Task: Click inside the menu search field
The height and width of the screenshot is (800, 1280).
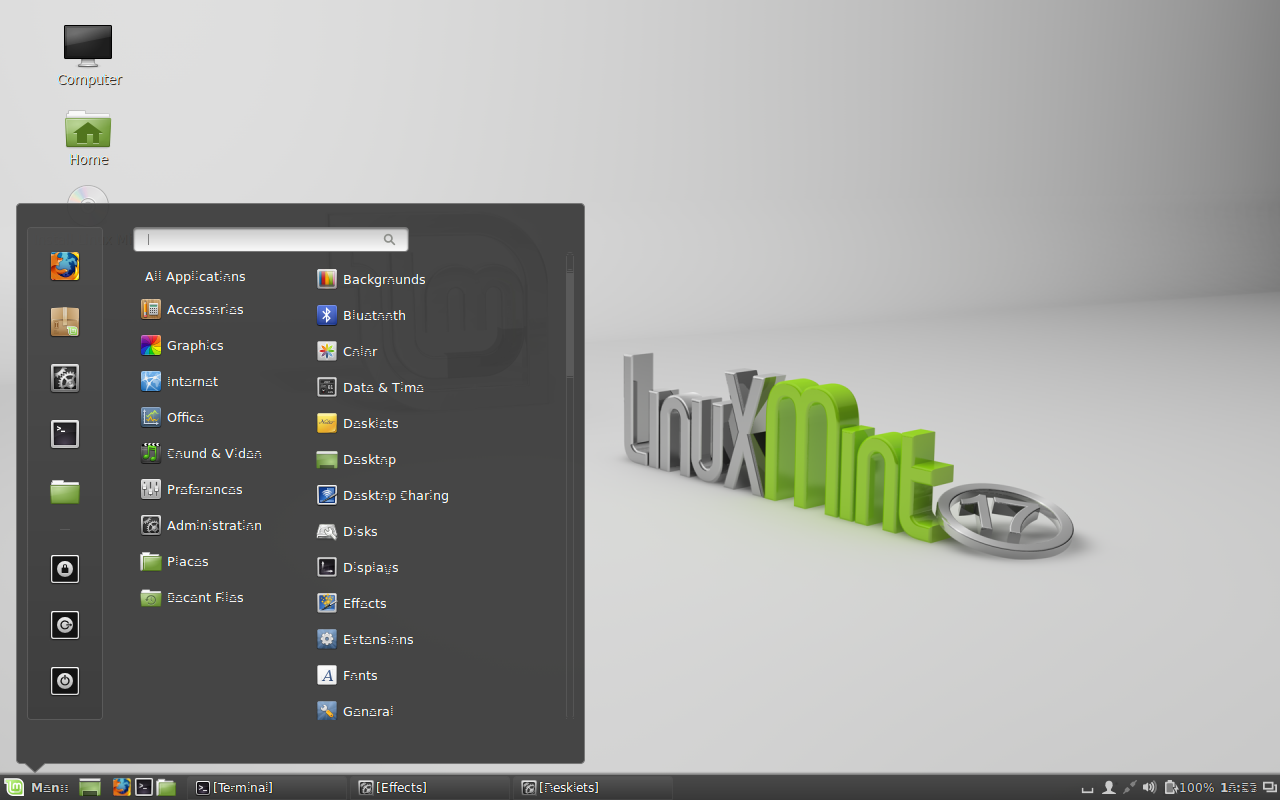Action: (271, 239)
